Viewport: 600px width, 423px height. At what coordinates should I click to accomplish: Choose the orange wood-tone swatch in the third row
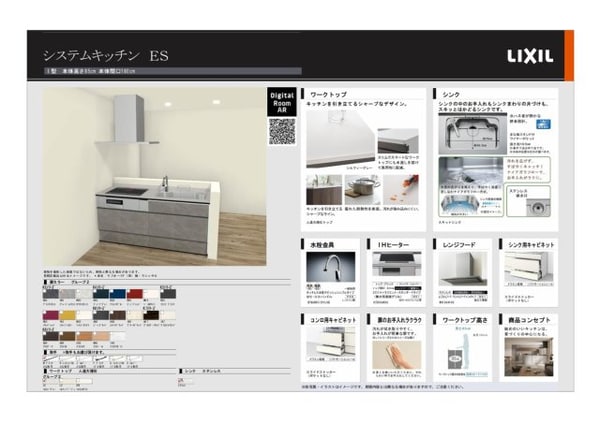click(x=84, y=336)
